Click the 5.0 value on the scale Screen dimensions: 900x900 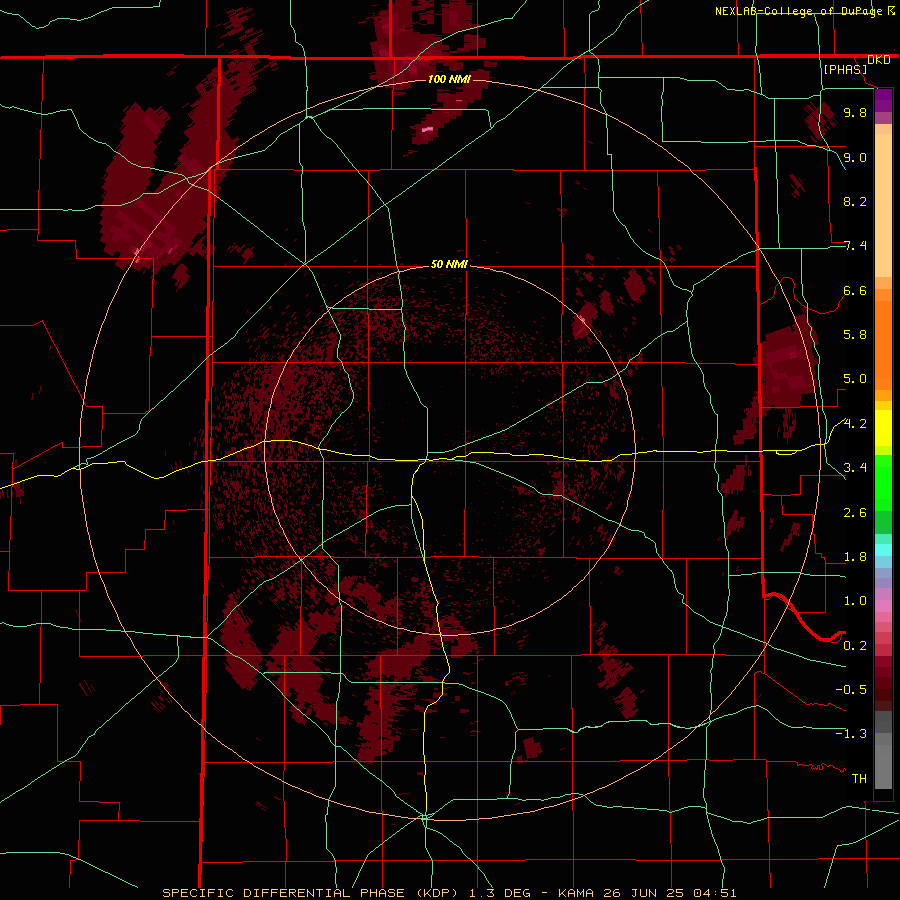[855, 379]
